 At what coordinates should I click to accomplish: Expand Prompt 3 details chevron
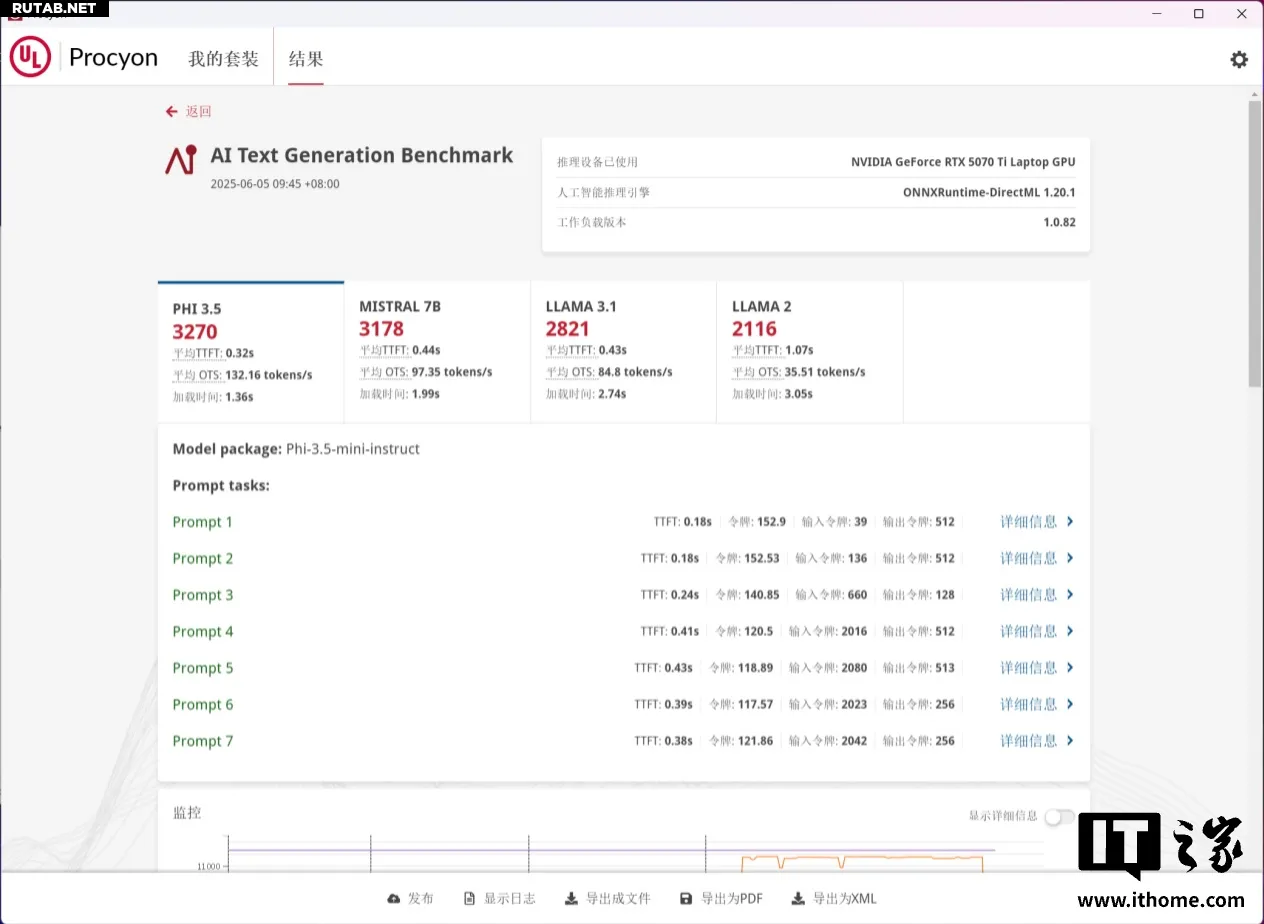click(1070, 595)
